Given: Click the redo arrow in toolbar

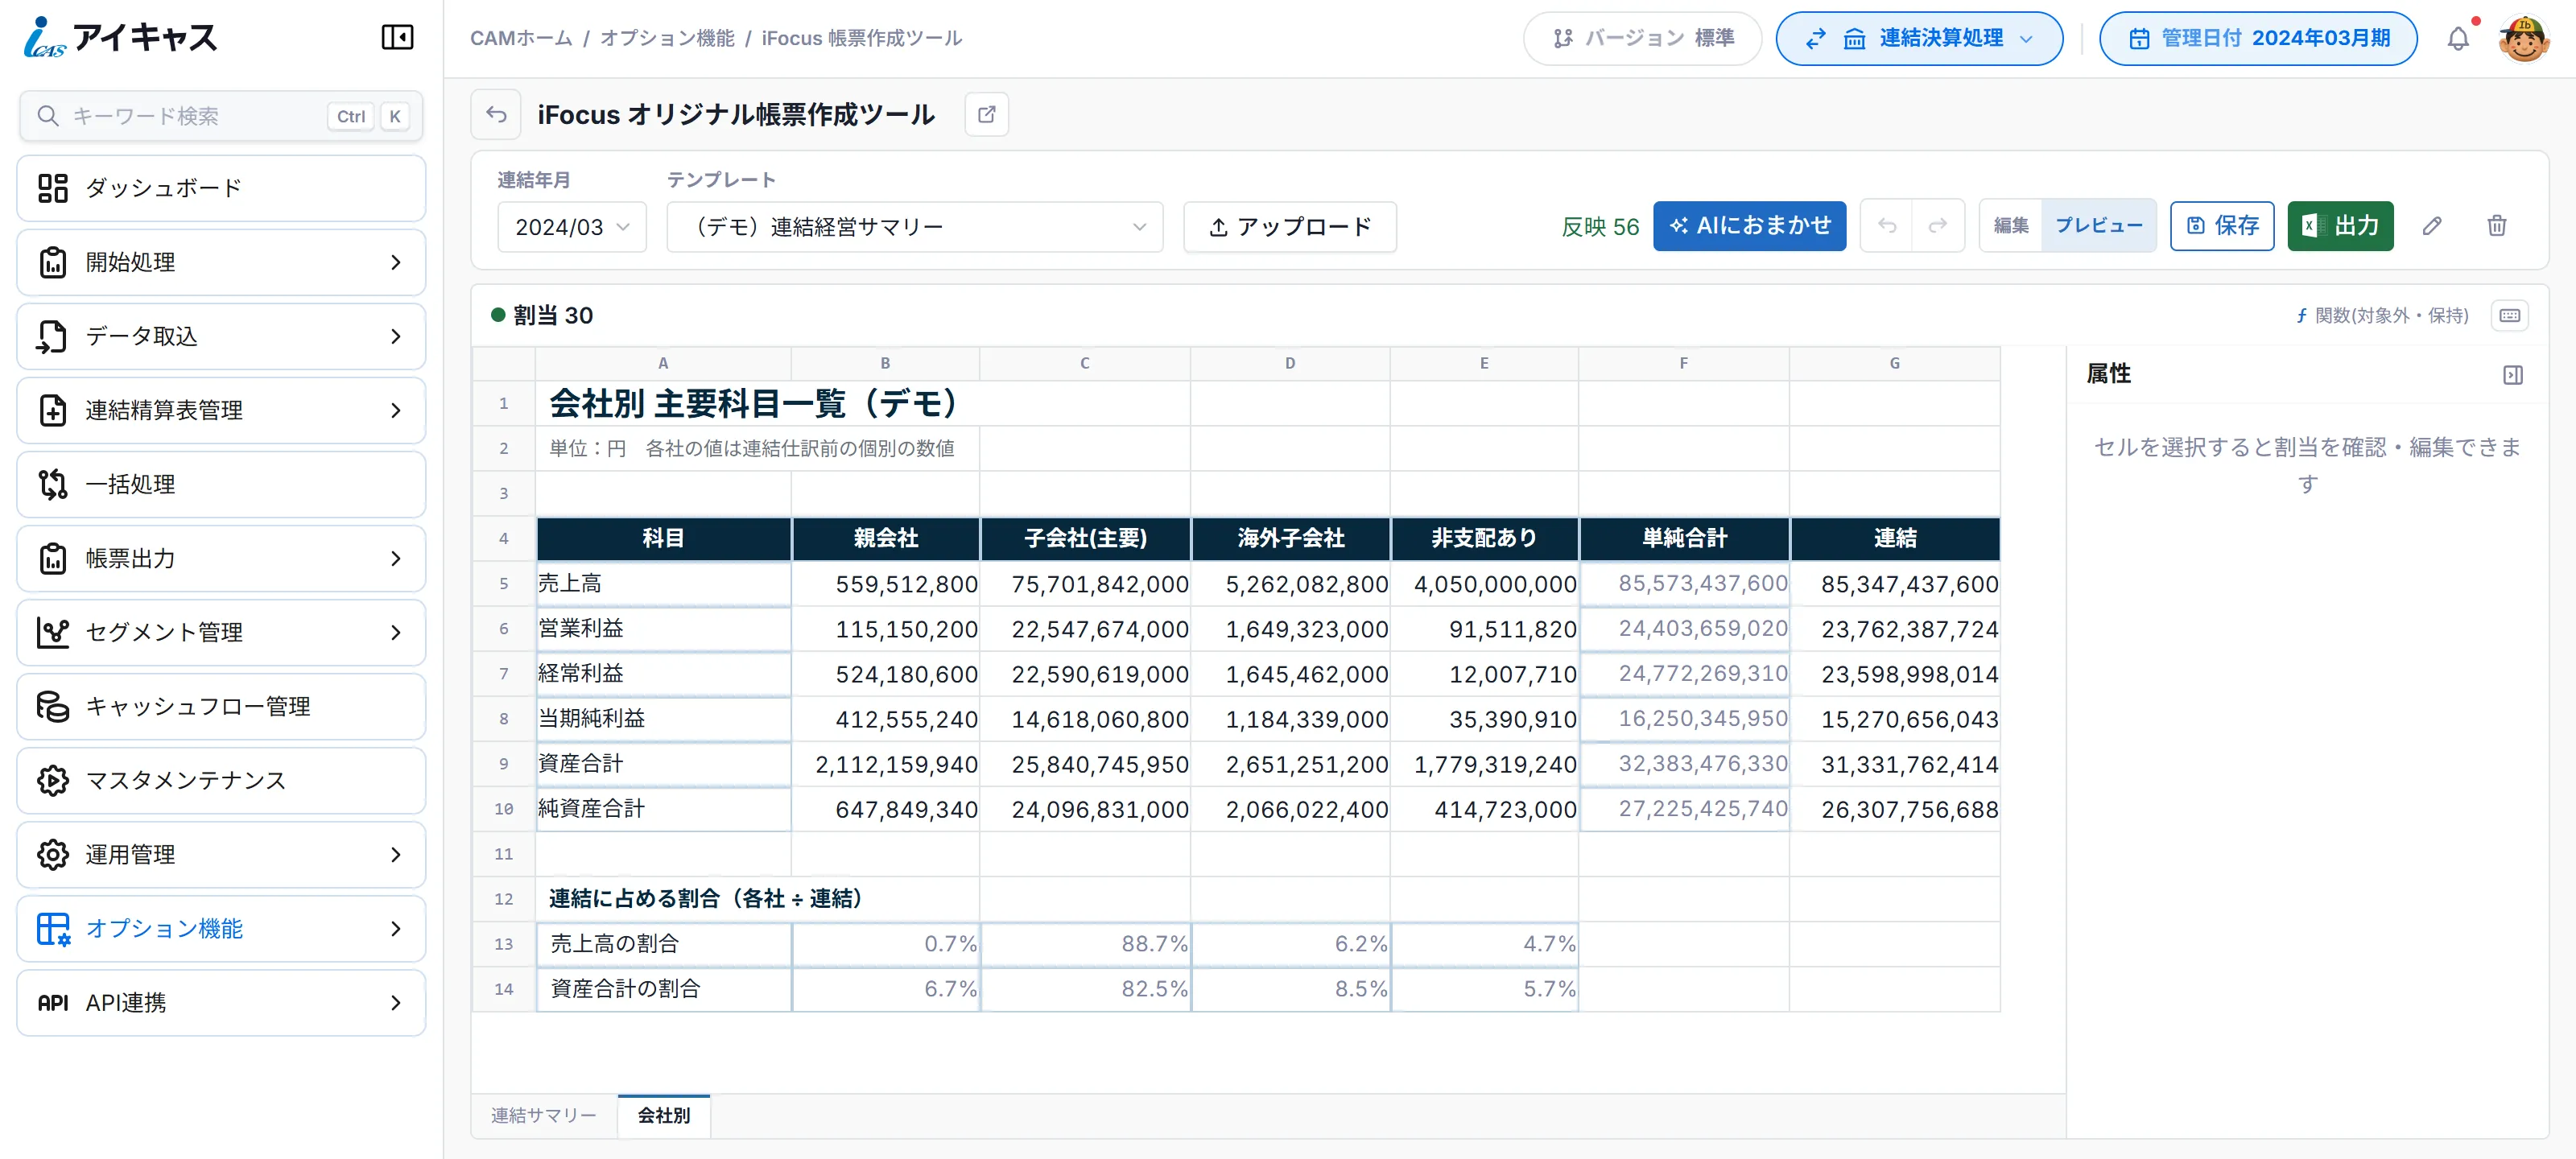Looking at the screenshot, I should [1938, 226].
